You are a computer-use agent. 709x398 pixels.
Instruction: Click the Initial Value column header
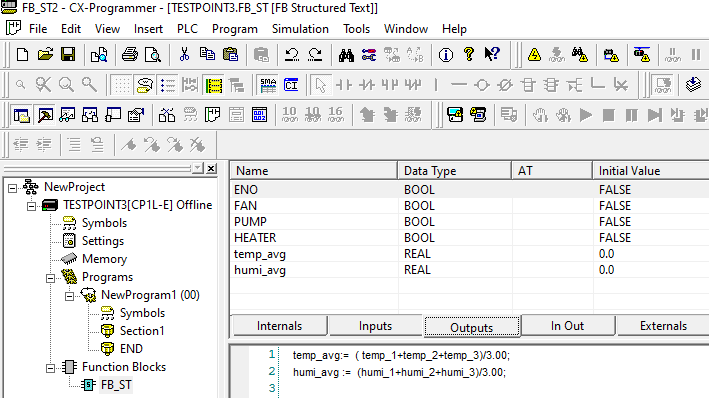point(651,171)
